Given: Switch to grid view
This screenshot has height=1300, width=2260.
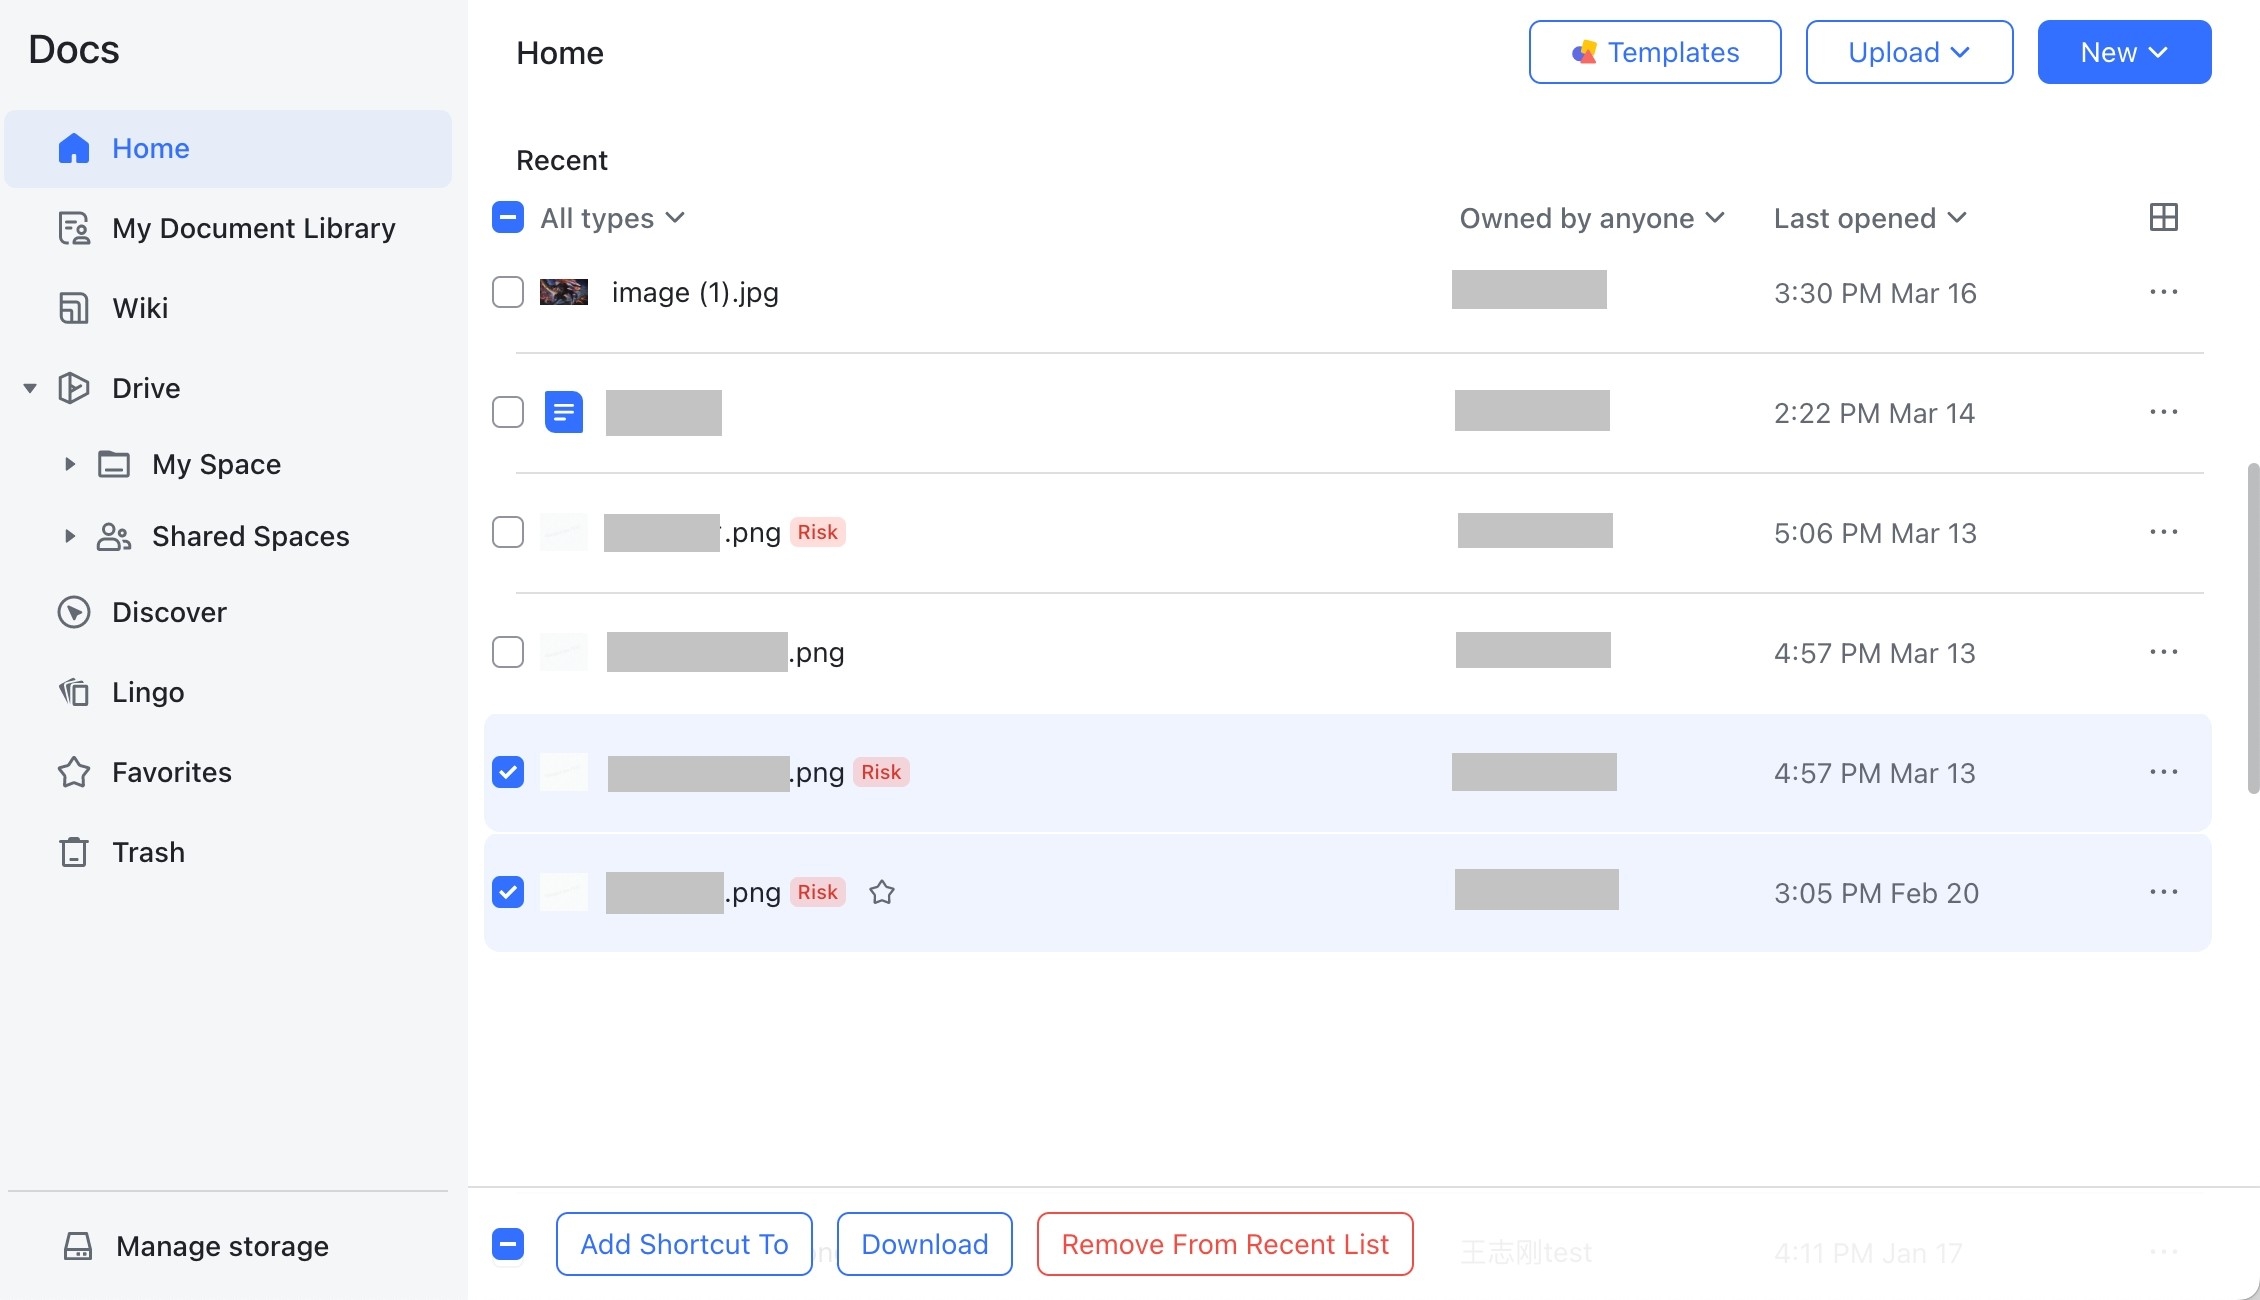Looking at the screenshot, I should [x=2163, y=217].
